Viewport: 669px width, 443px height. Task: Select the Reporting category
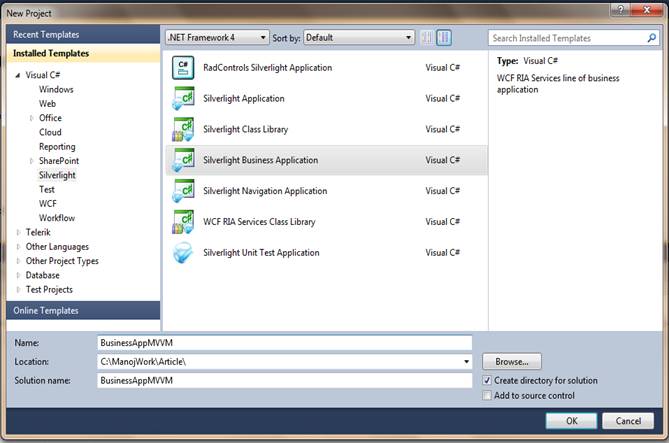[57, 147]
